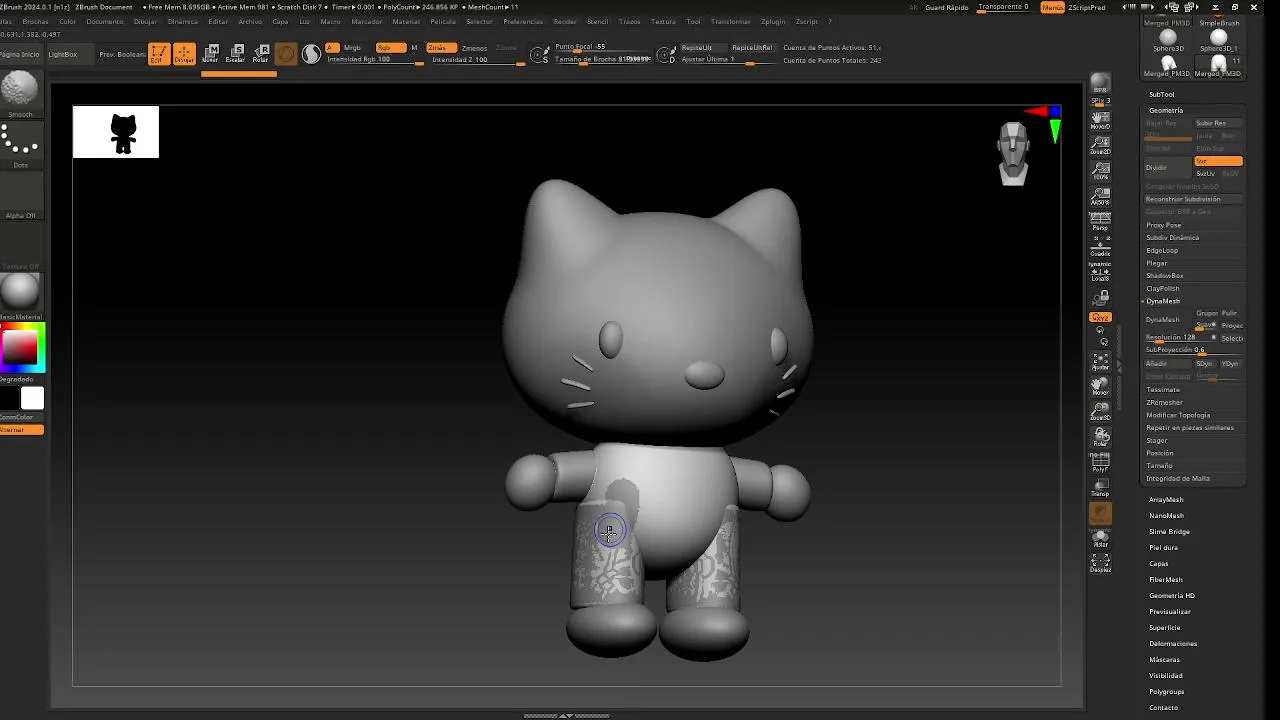Image resolution: width=1280 pixels, height=720 pixels.
Task: Open the Dots stroke selector
Action: coord(20,144)
